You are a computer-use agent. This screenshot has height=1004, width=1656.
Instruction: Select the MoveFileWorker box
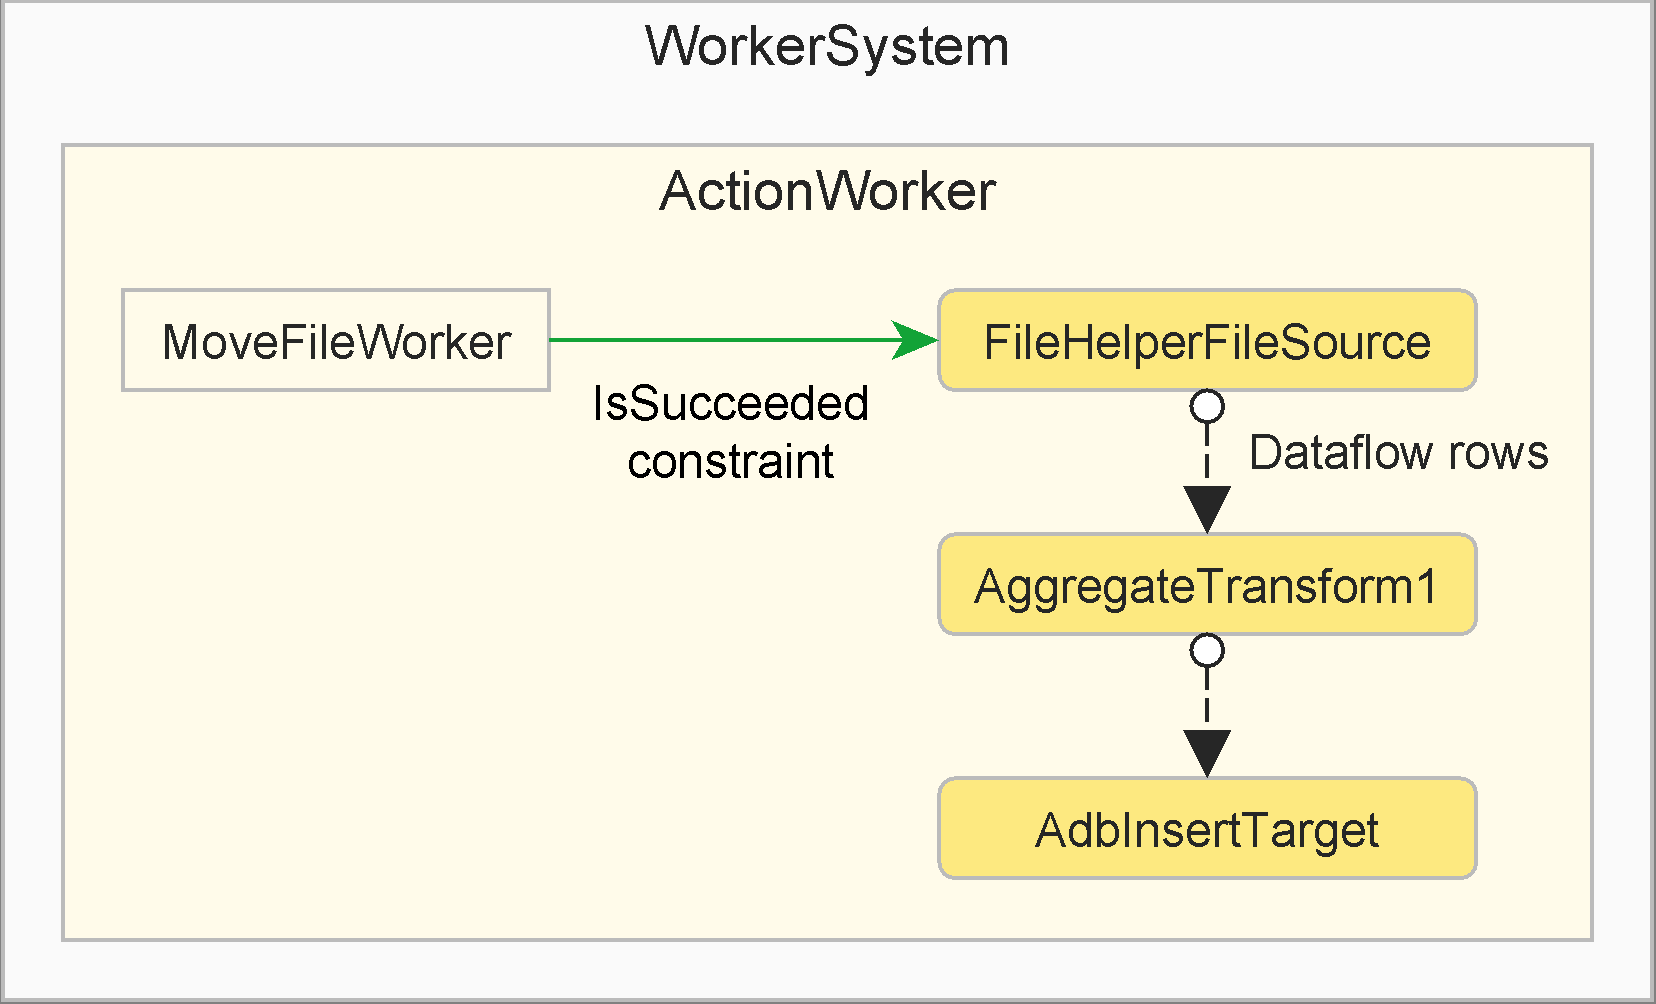coord(336,340)
